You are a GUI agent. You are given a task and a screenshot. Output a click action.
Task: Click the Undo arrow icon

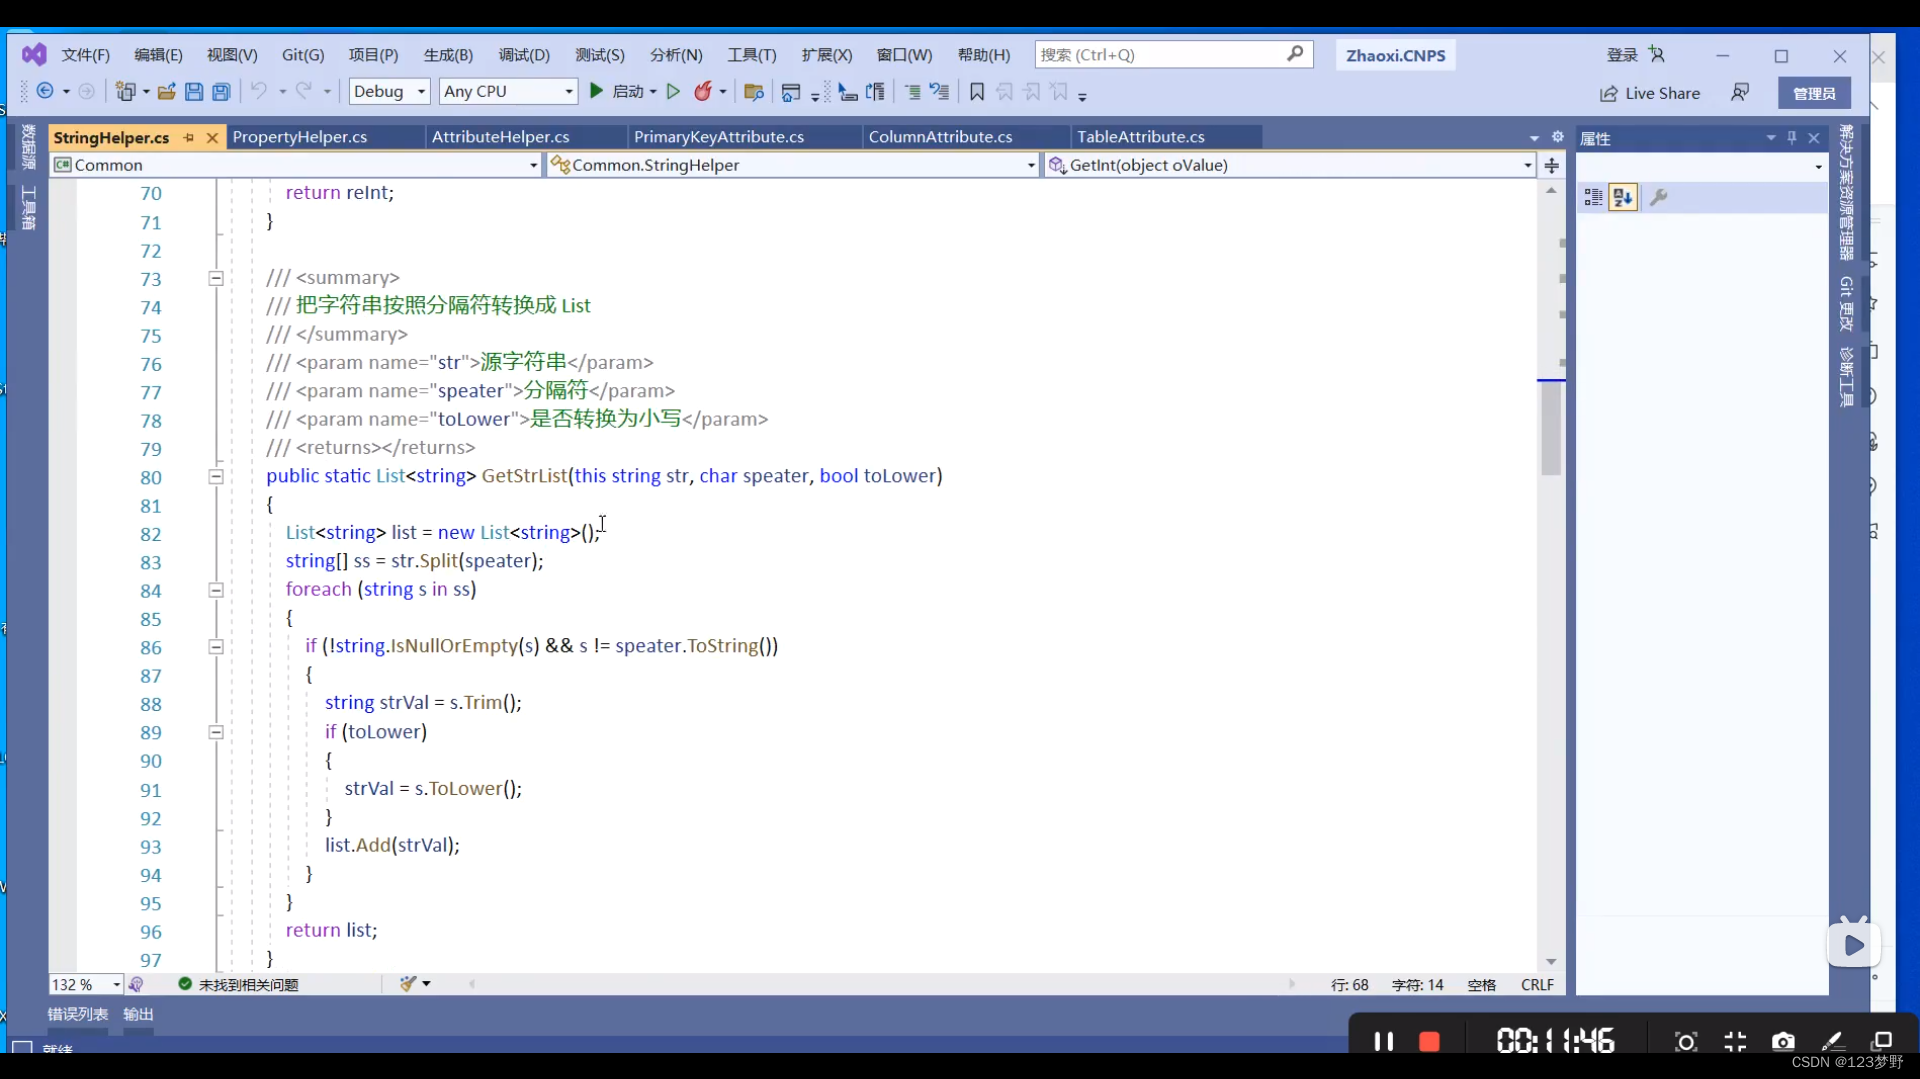coord(259,91)
